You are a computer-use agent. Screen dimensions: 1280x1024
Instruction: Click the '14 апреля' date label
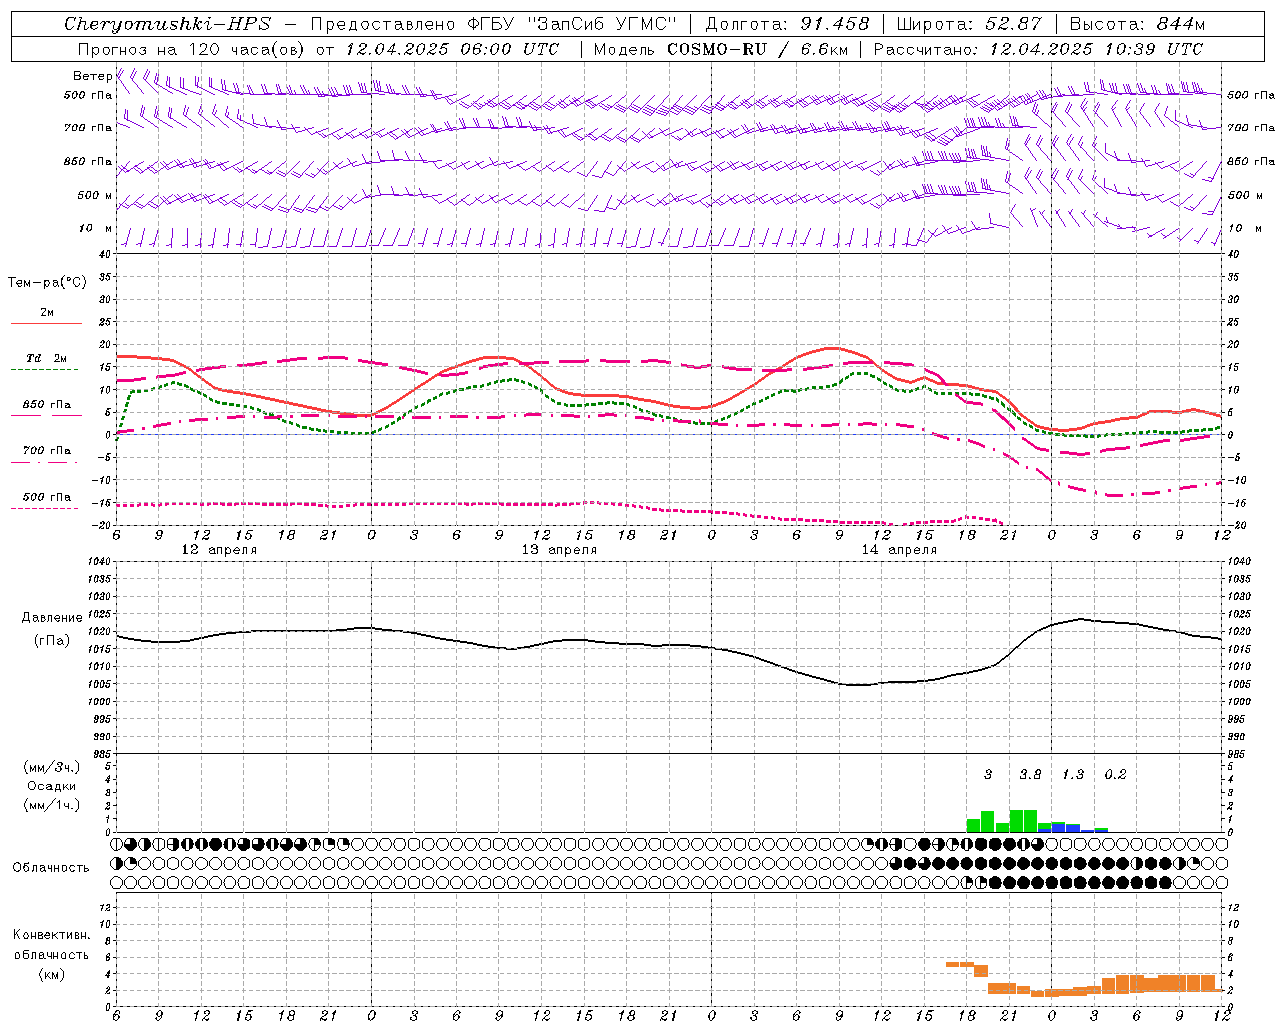(x=899, y=550)
